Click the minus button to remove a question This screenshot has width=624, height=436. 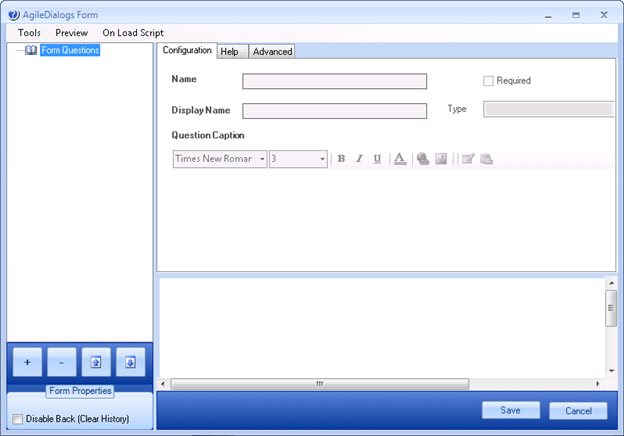62,361
